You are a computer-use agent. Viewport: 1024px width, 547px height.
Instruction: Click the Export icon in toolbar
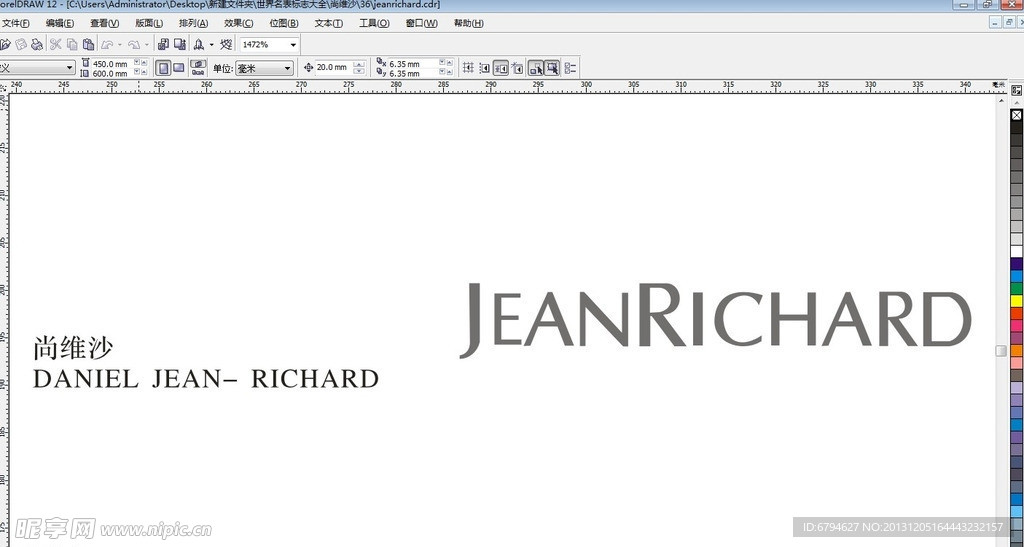(180, 44)
